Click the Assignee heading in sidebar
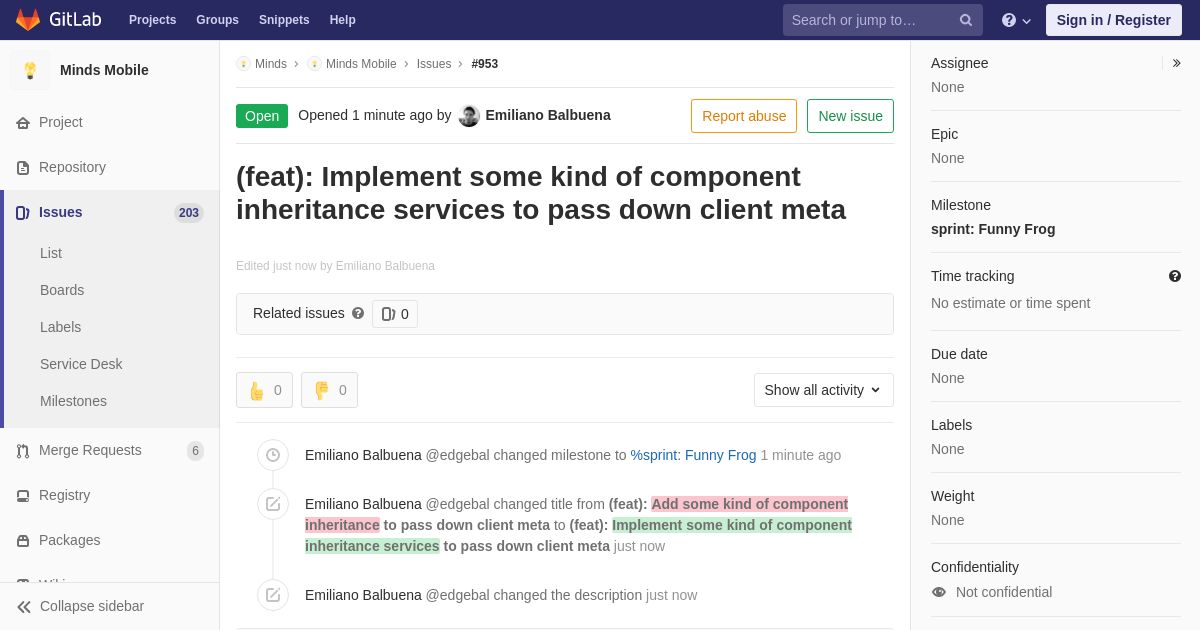The width and height of the screenshot is (1200, 630). (960, 63)
